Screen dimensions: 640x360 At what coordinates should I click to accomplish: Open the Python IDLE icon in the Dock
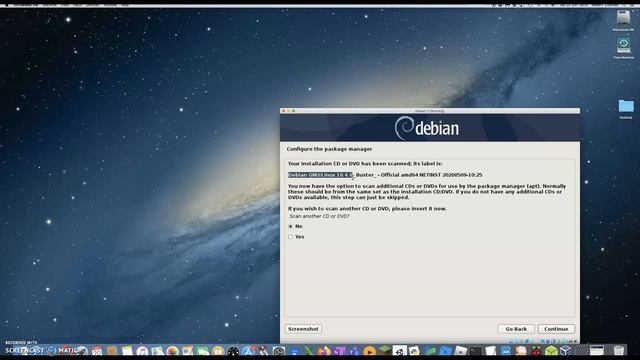(x=414, y=351)
